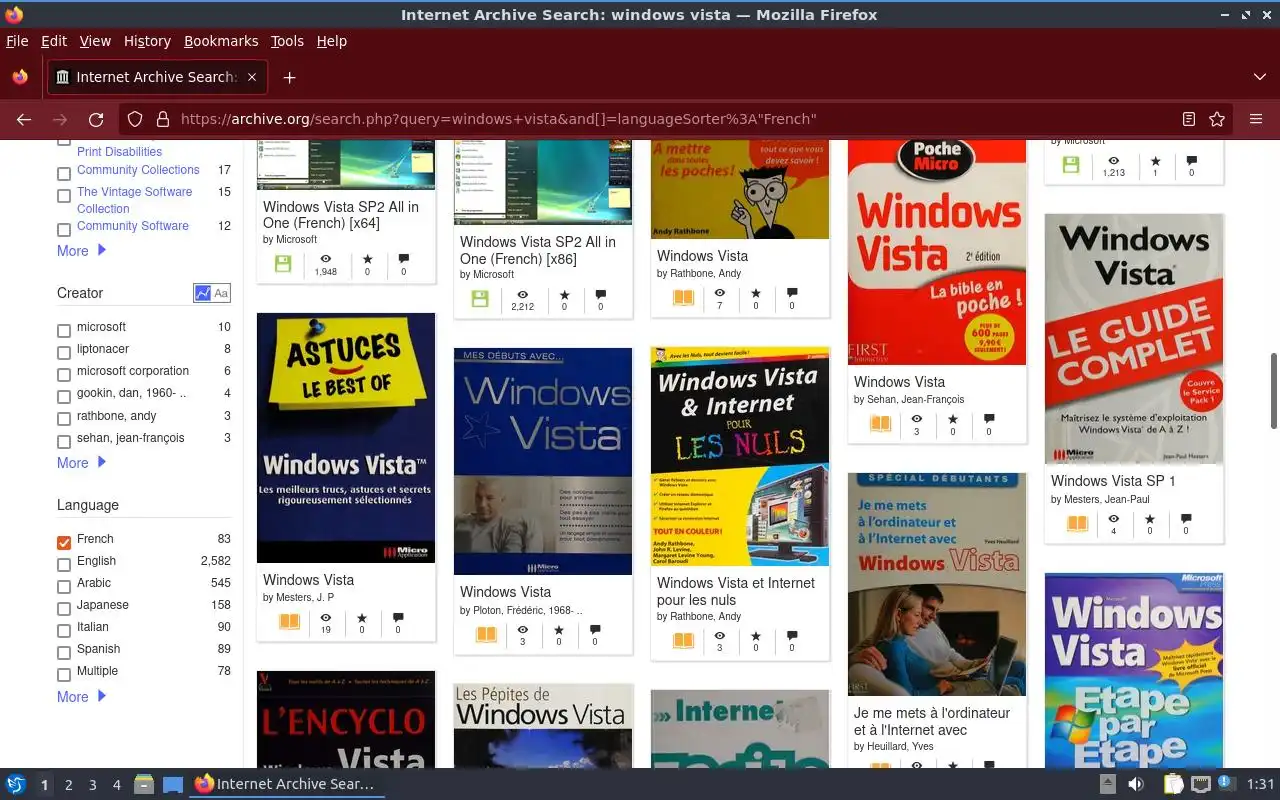
Task: Check the Arabic language filter
Action: 64,587
